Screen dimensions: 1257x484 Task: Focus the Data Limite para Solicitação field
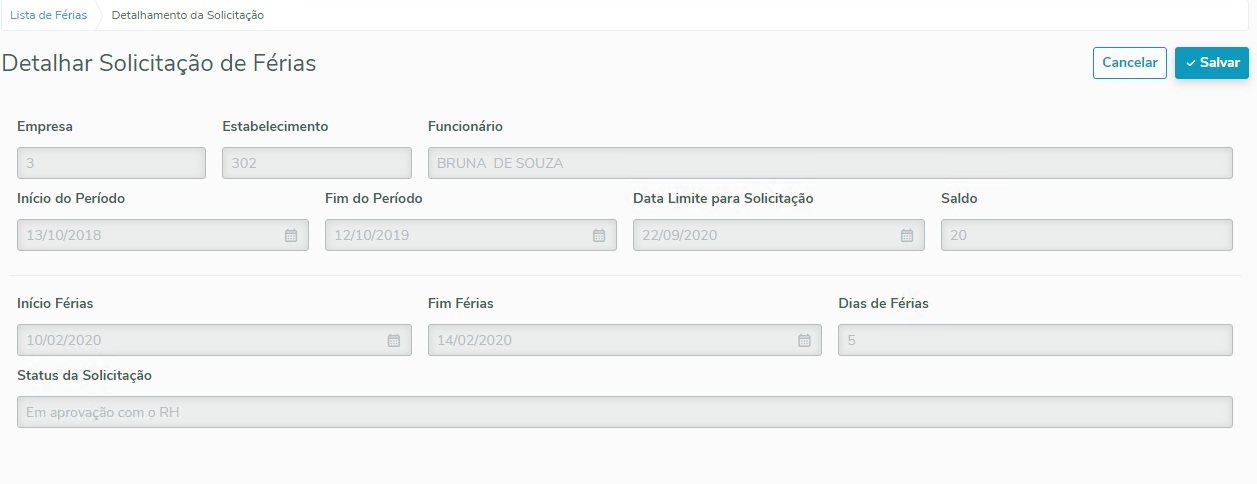765,235
